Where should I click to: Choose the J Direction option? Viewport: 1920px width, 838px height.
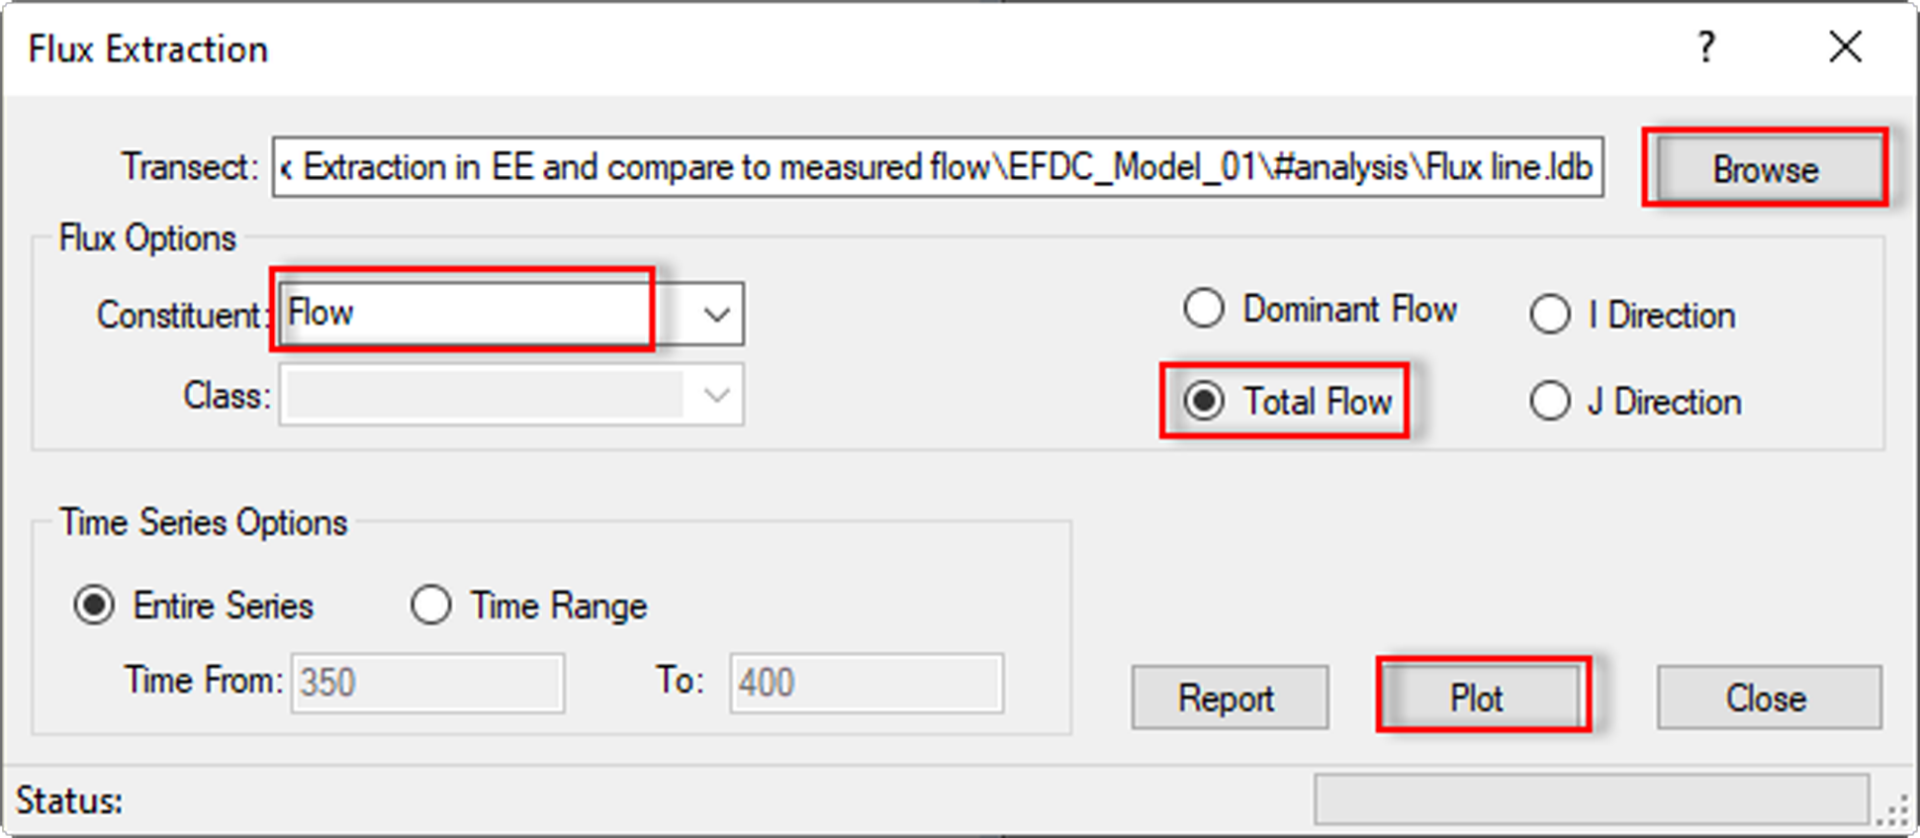click(1549, 401)
